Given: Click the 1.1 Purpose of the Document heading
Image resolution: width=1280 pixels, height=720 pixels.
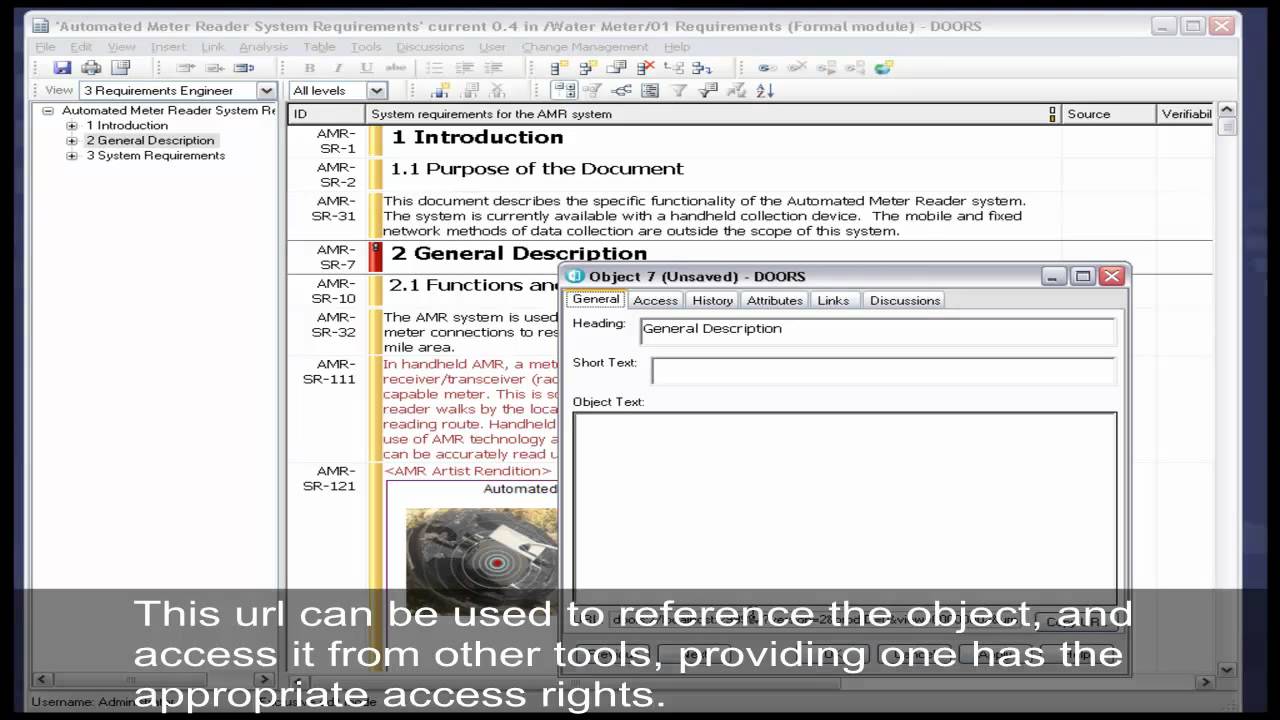Looking at the screenshot, I should pos(537,169).
